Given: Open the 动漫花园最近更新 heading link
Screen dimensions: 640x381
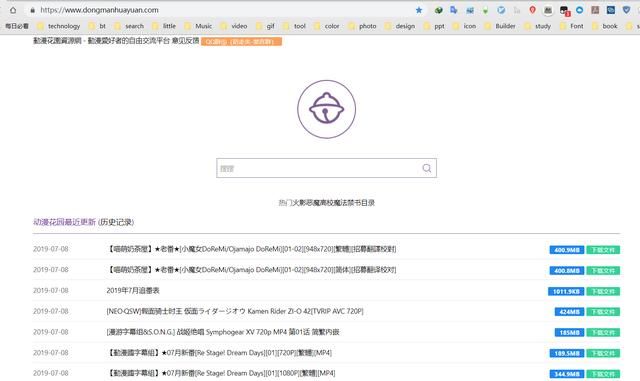Looking at the screenshot, I should coord(64,222).
